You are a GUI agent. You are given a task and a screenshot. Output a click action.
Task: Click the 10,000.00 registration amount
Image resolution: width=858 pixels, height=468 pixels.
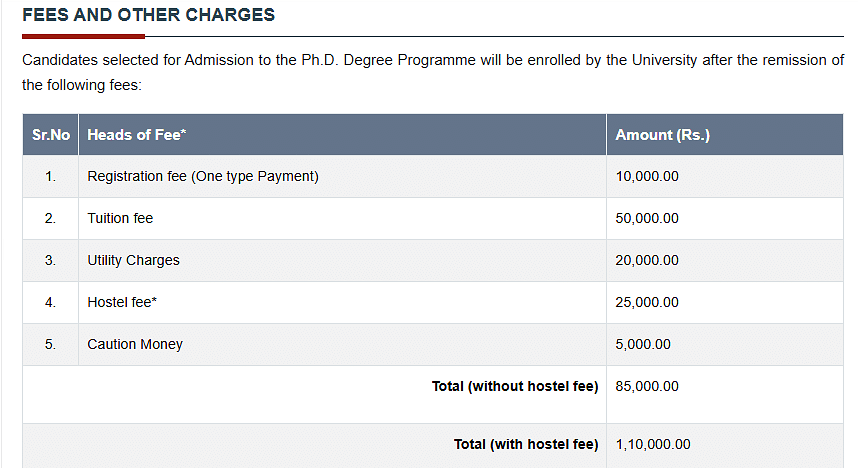pos(647,176)
